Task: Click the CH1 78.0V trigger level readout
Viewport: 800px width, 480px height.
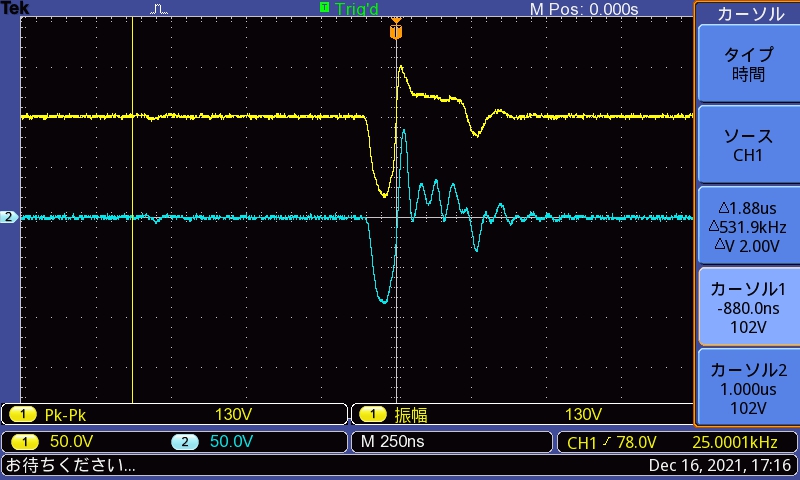Action: (x=611, y=442)
